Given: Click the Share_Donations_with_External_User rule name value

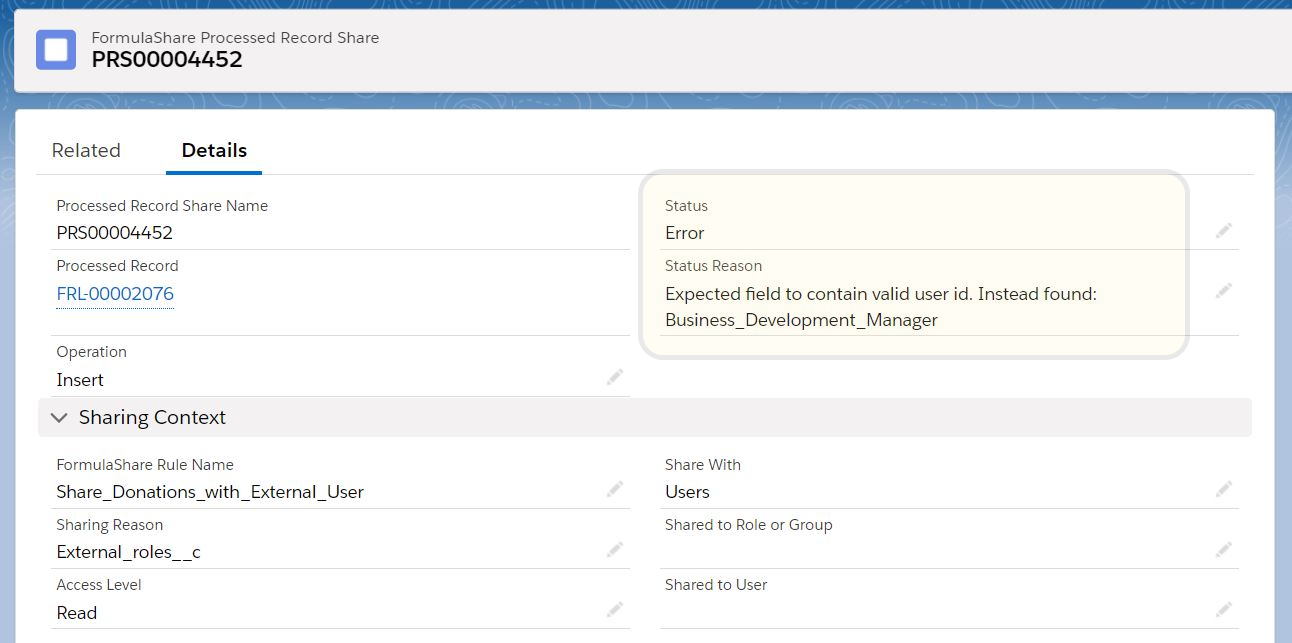Looking at the screenshot, I should (210, 492).
